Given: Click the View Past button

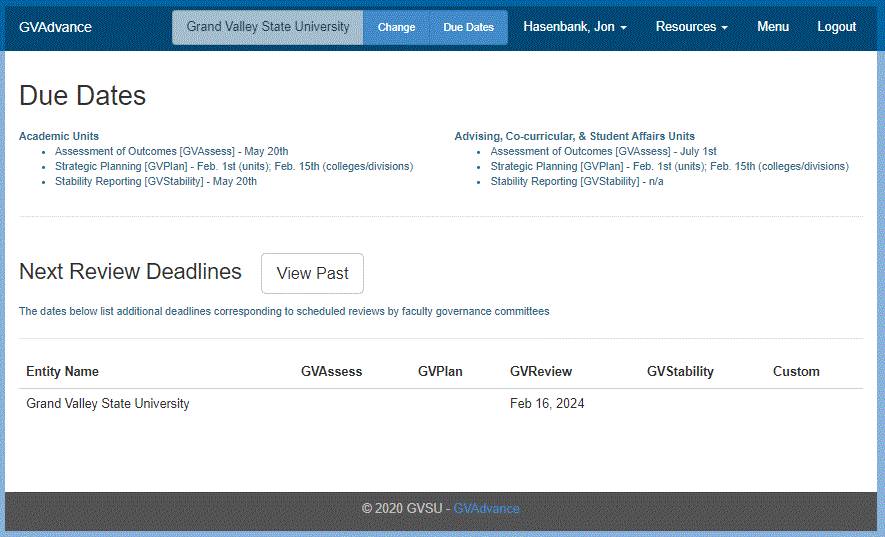Looking at the screenshot, I should [312, 273].
